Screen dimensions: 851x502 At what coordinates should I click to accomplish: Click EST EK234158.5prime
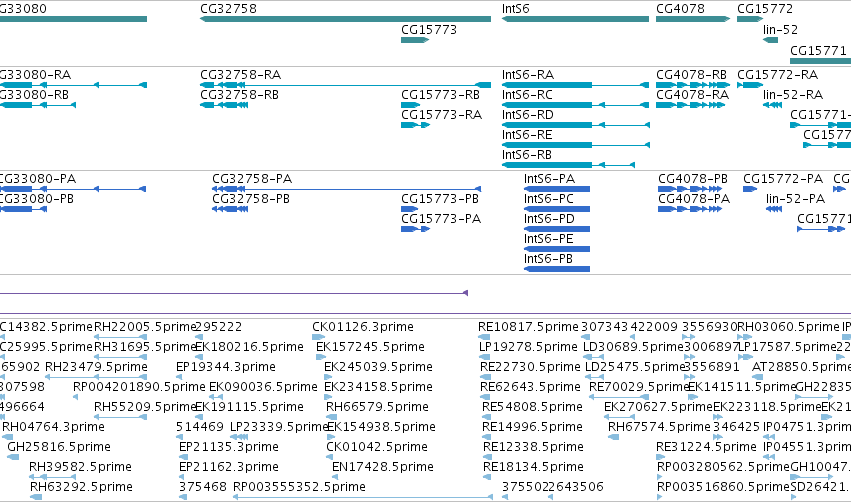pos(328,397)
